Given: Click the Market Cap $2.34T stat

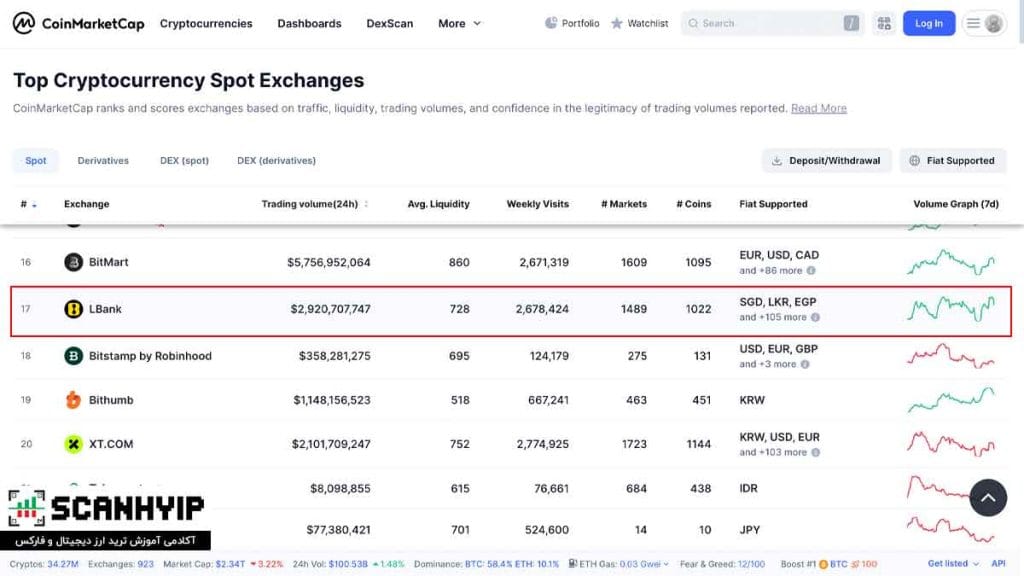Looking at the screenshot, I should pyautogui.click(x=223, y=564).
